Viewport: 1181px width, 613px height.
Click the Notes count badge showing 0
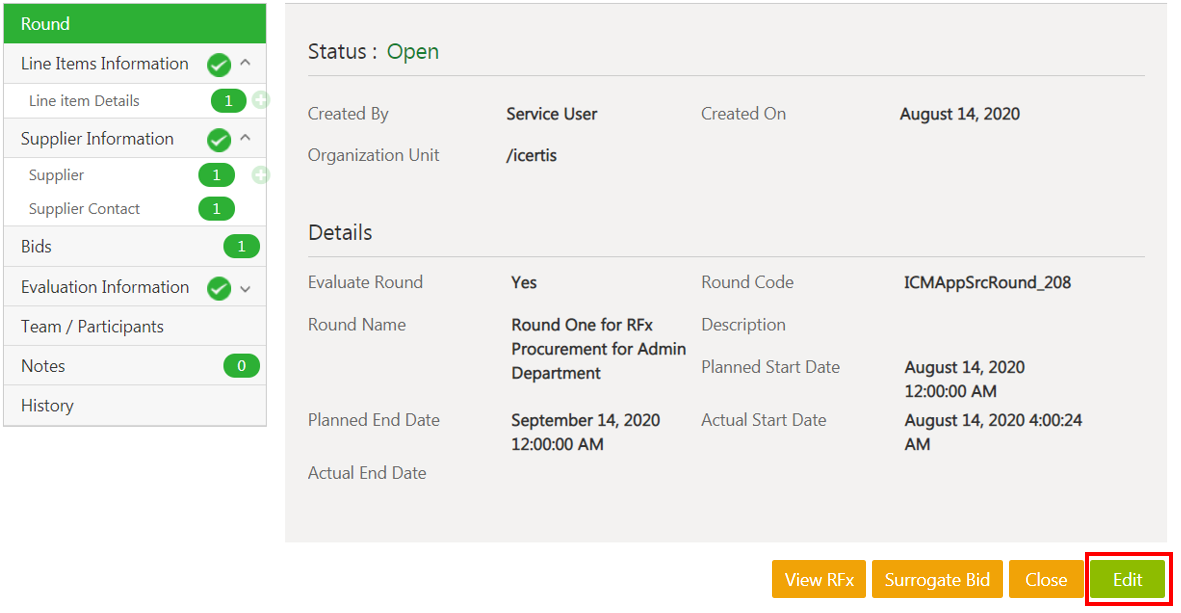[x=241, y=366]
